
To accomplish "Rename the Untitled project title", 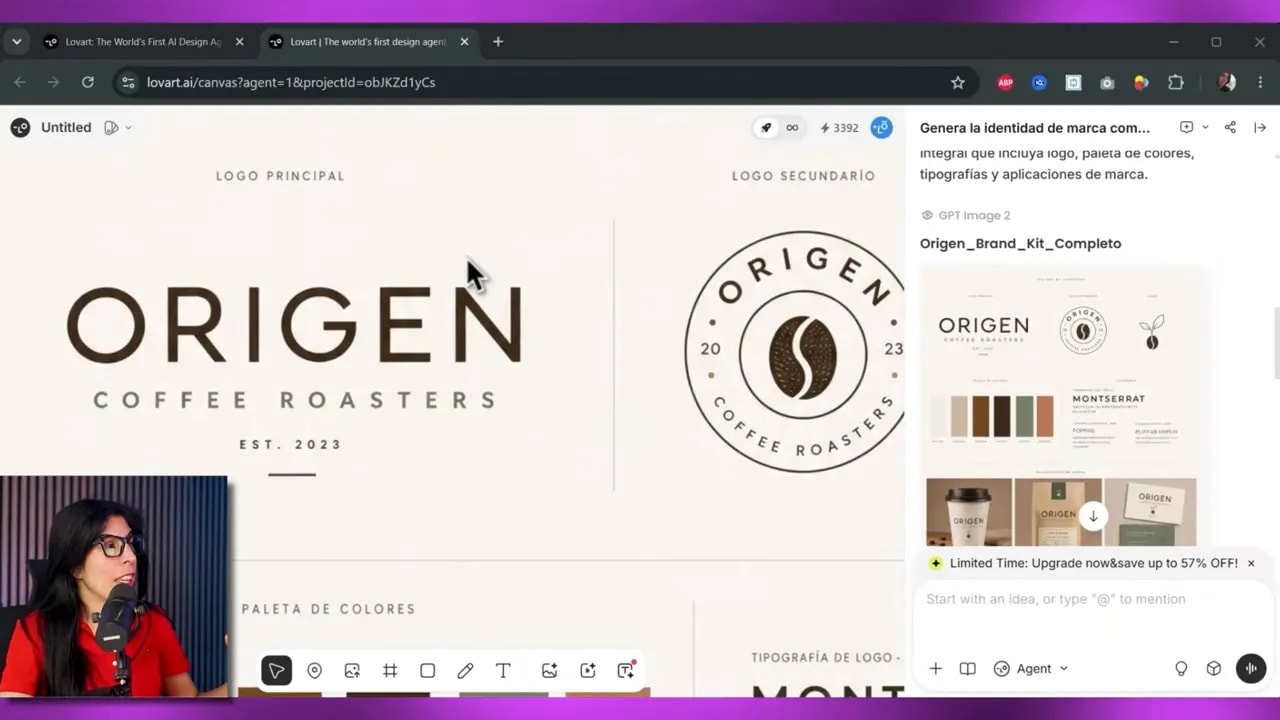I will click(66, 128).
